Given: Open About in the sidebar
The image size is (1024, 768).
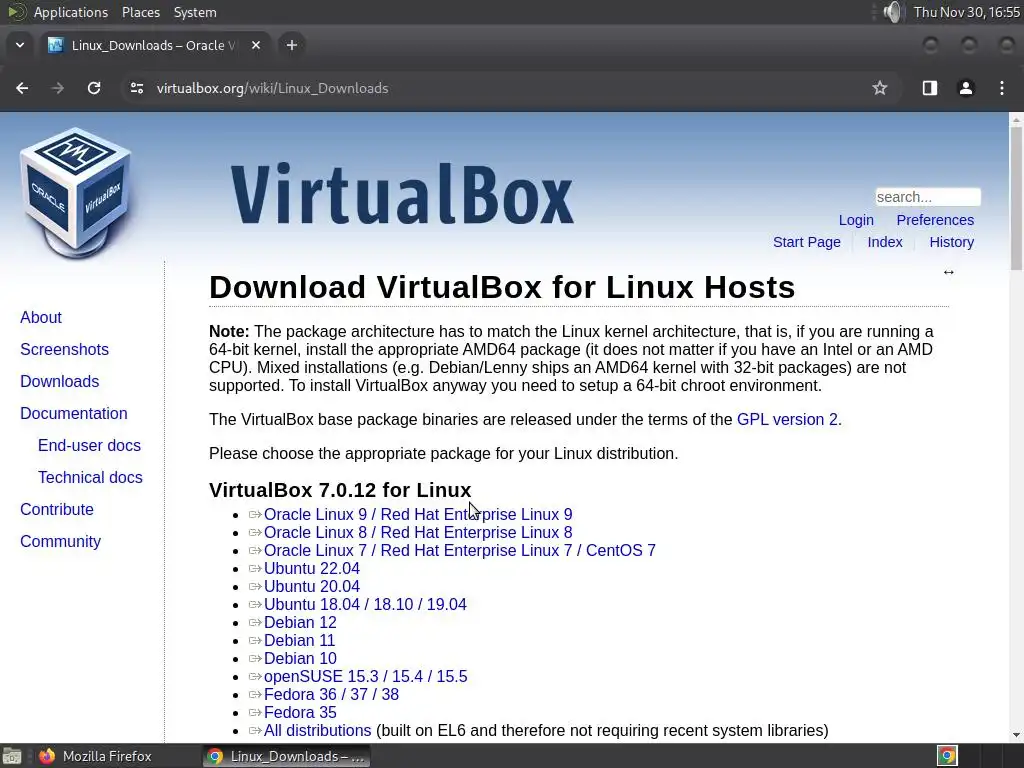Looking at the screenshot, I should tap(41, 317).
